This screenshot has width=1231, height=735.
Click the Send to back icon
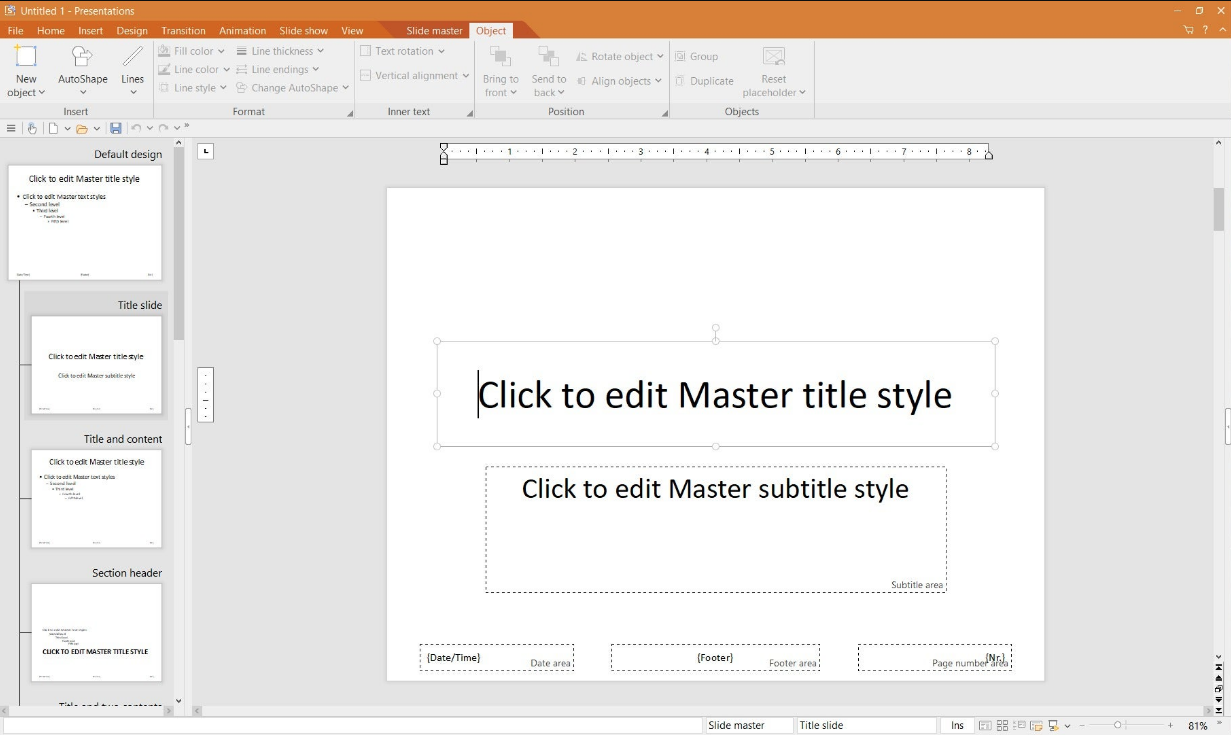coord(548,57)
